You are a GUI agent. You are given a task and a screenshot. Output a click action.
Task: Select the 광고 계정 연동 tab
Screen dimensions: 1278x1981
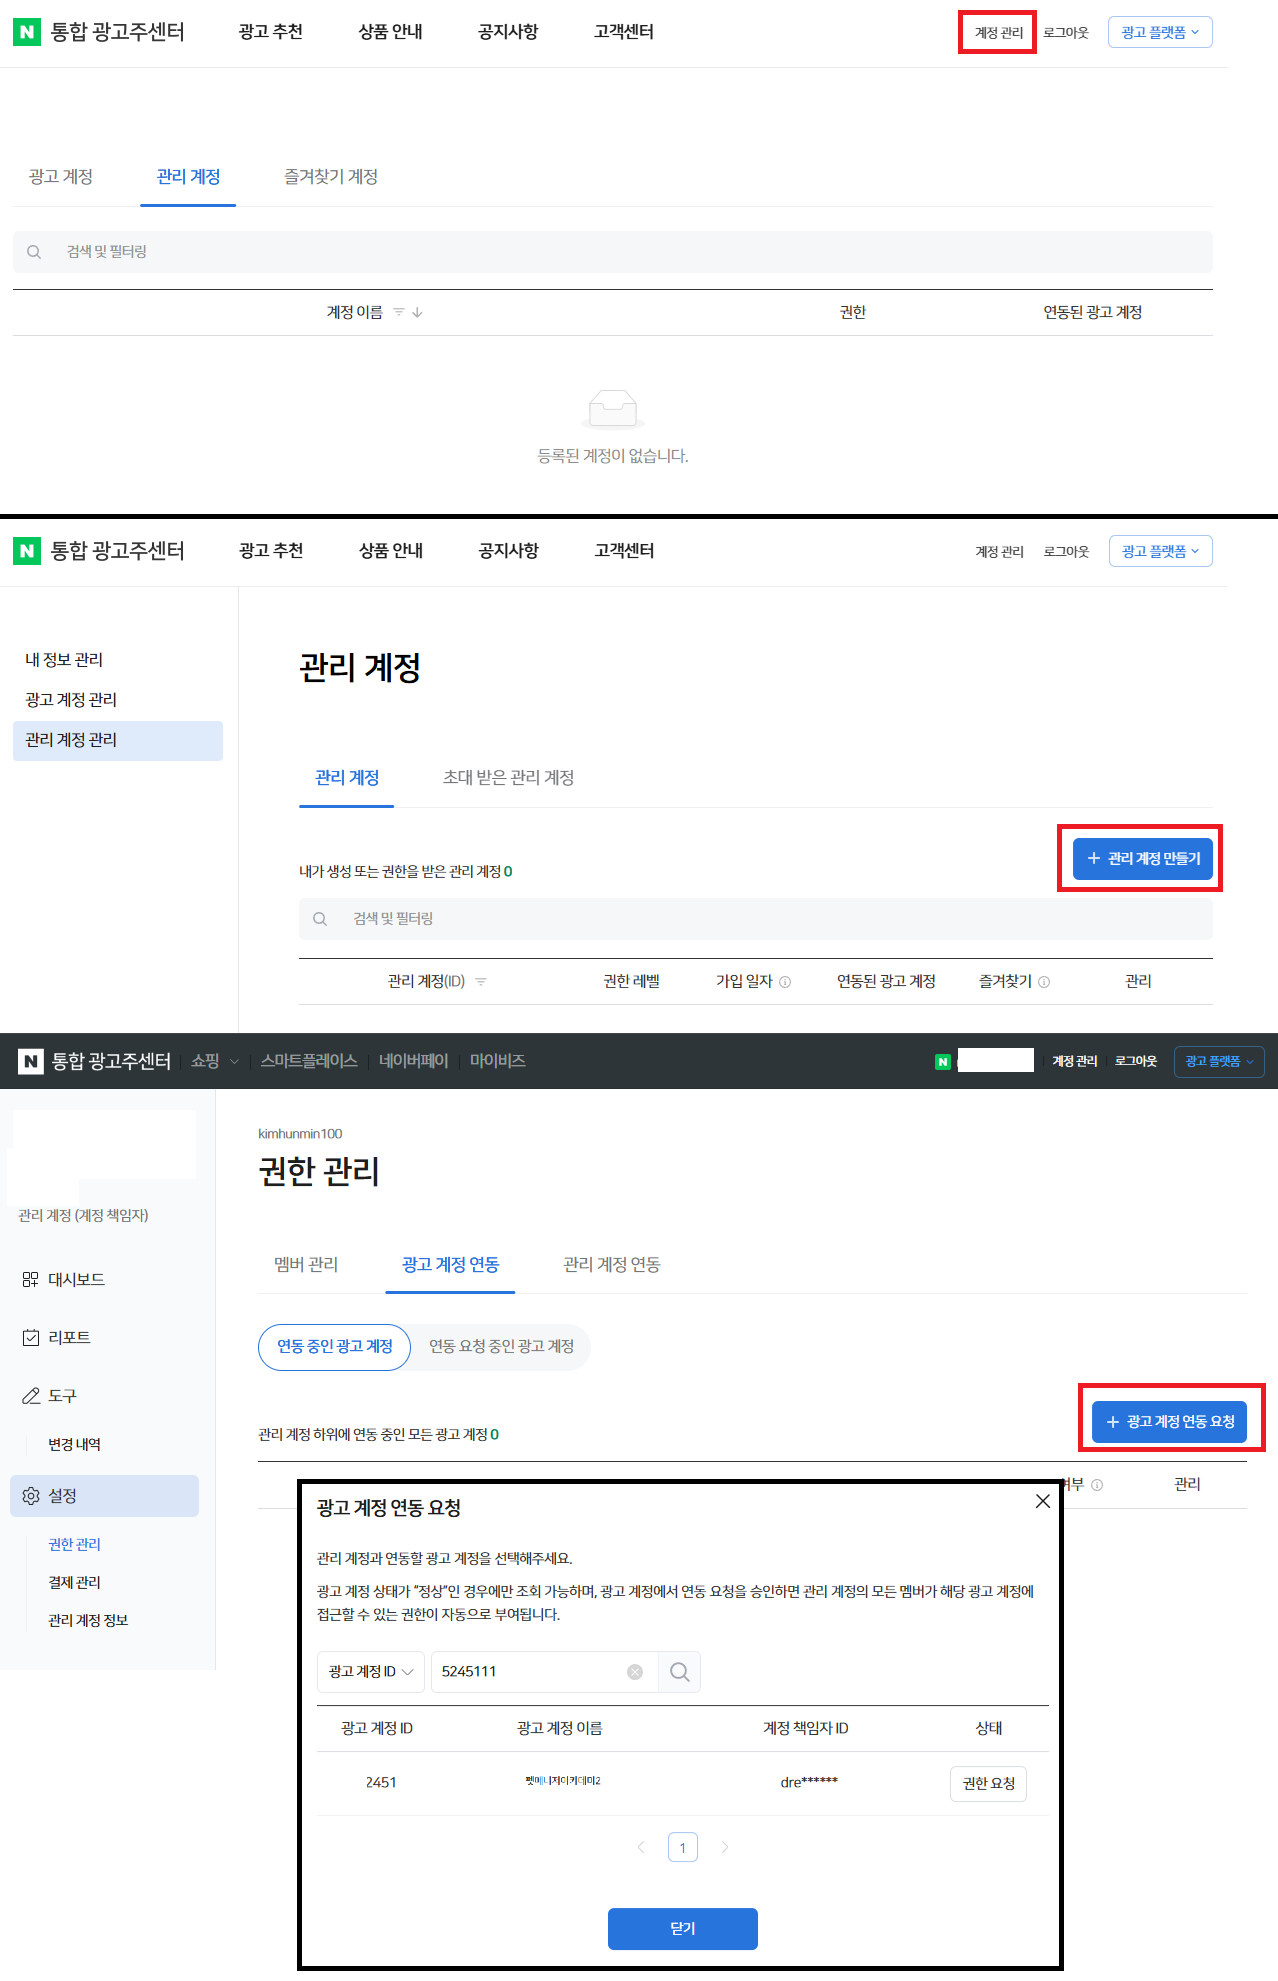(450, 1265)
